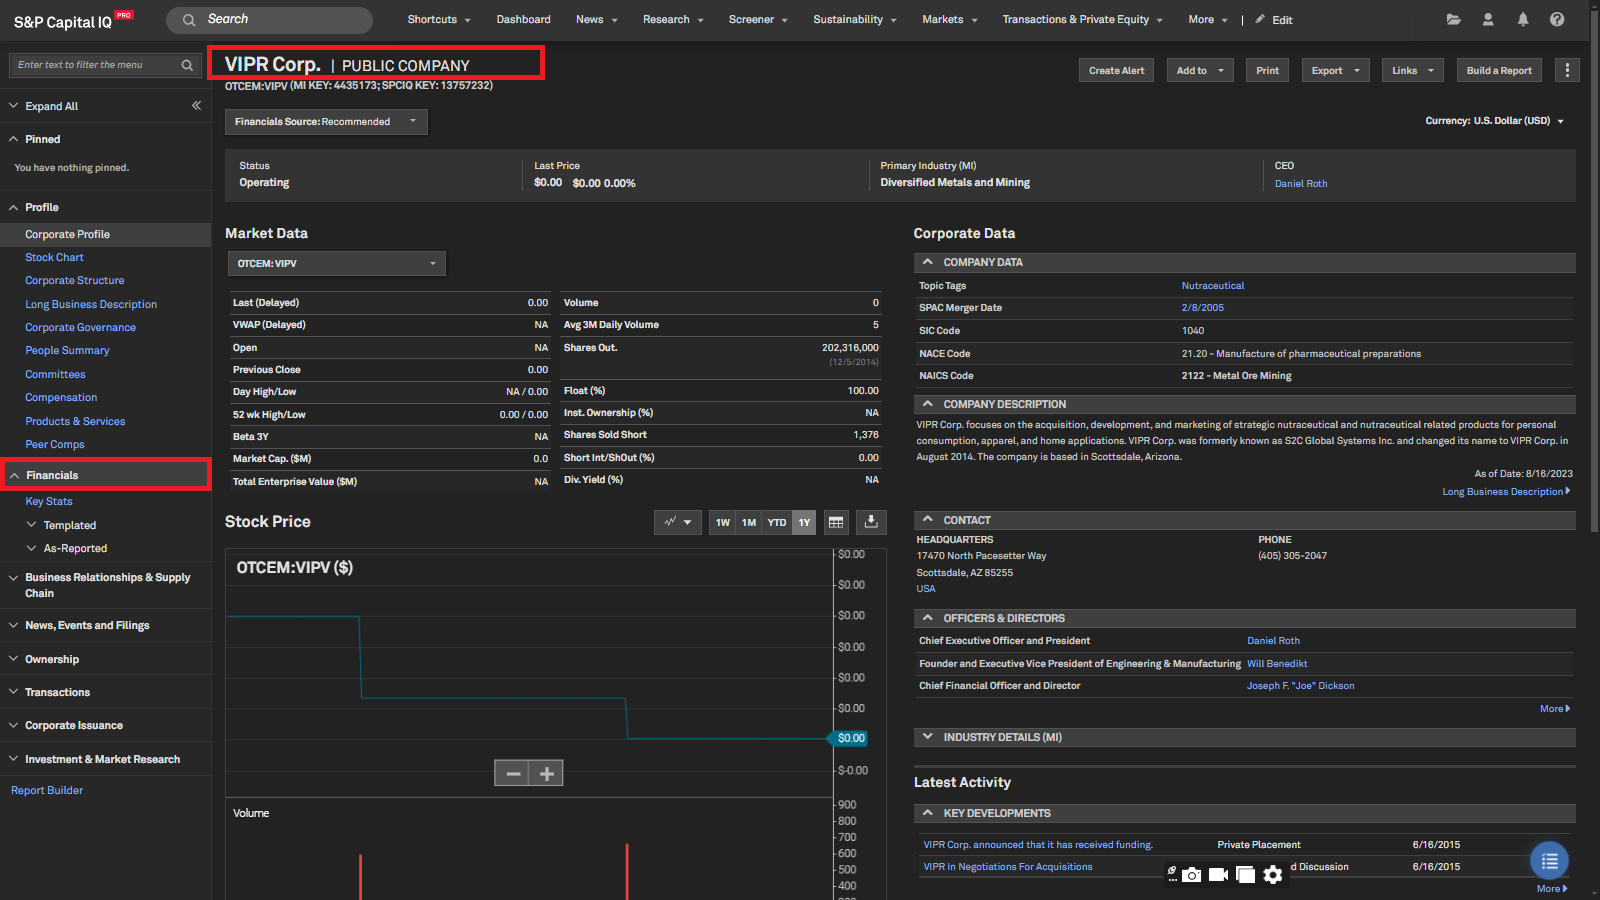Open the folder icon in top bar

(1453, 19)
